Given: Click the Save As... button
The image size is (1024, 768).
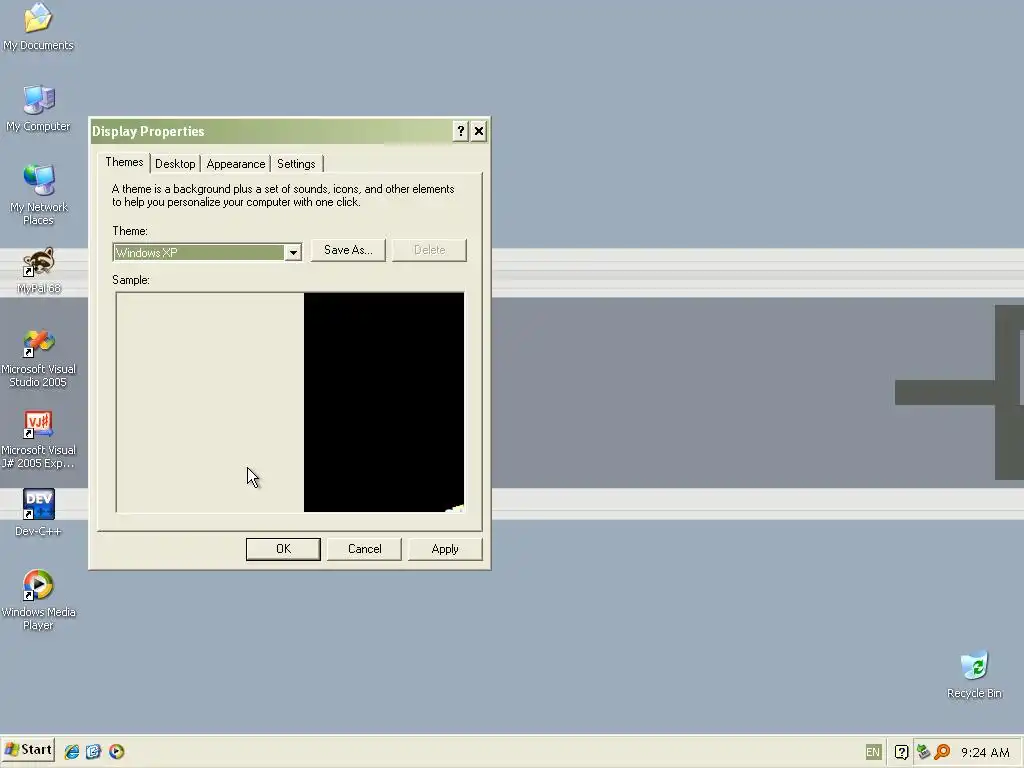Looking at the screenshot, I should click(x=348, y=250).
